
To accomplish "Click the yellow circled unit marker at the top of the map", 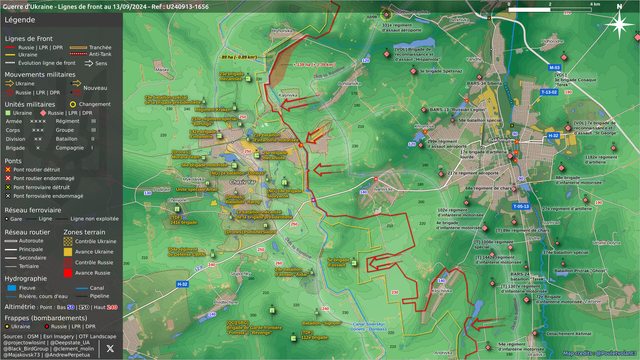I will tap(386, 15).
